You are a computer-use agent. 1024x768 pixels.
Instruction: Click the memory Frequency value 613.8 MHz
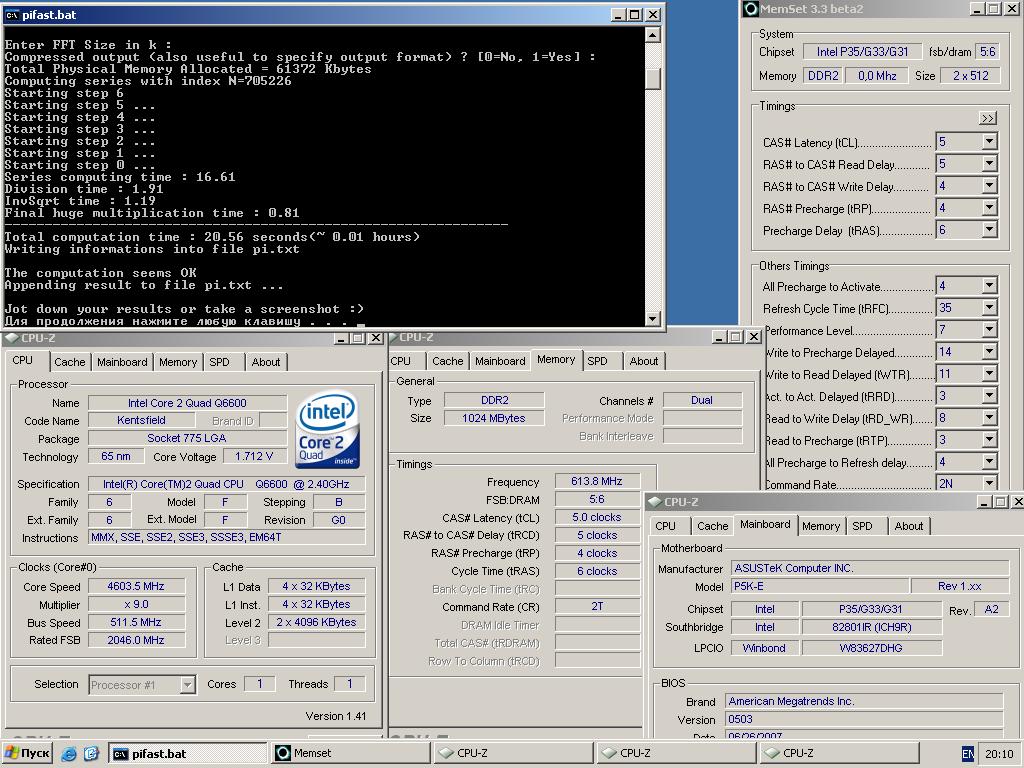pos(597,481)
